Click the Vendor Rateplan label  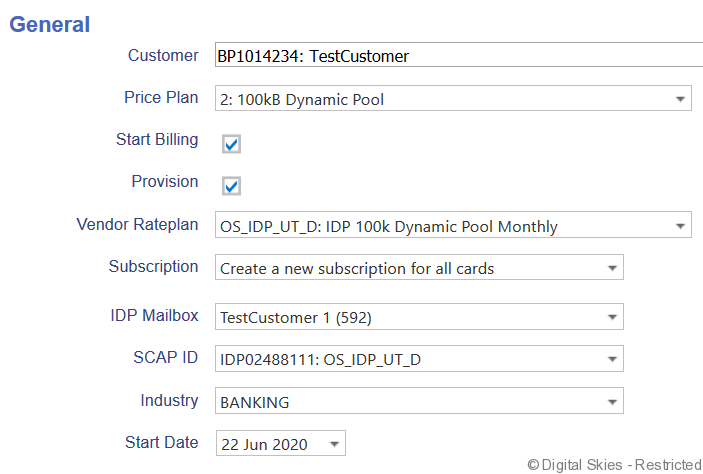(x=137, y=225)
